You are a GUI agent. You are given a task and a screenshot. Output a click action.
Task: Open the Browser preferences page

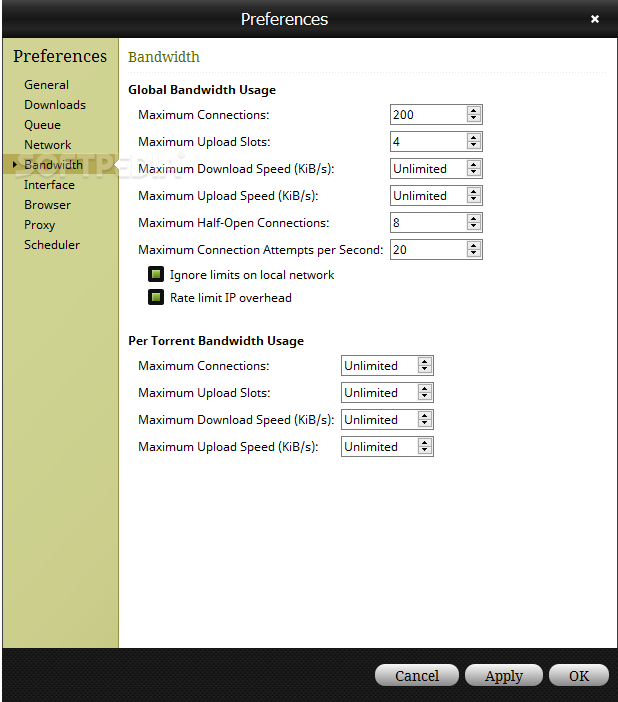(x=47, y=205)
